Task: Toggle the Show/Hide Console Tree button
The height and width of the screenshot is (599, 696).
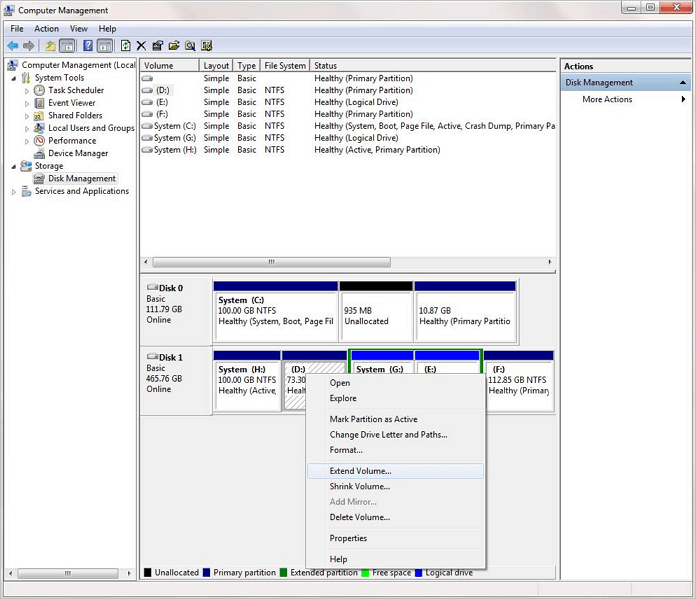Action: (x=67, y=46)
